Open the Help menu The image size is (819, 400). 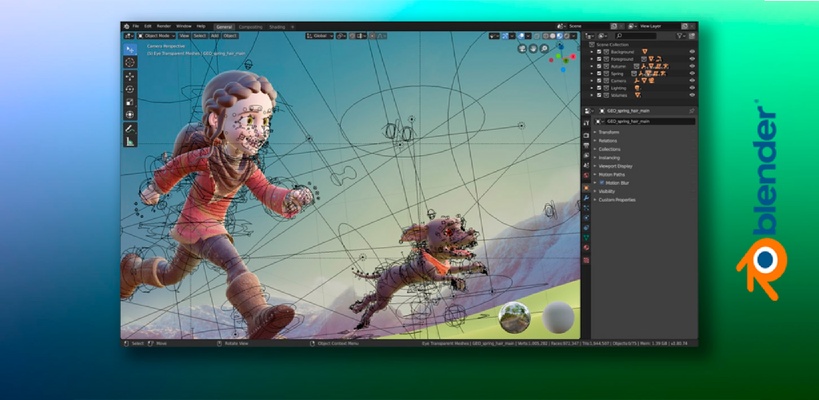(x=201, y=26)
